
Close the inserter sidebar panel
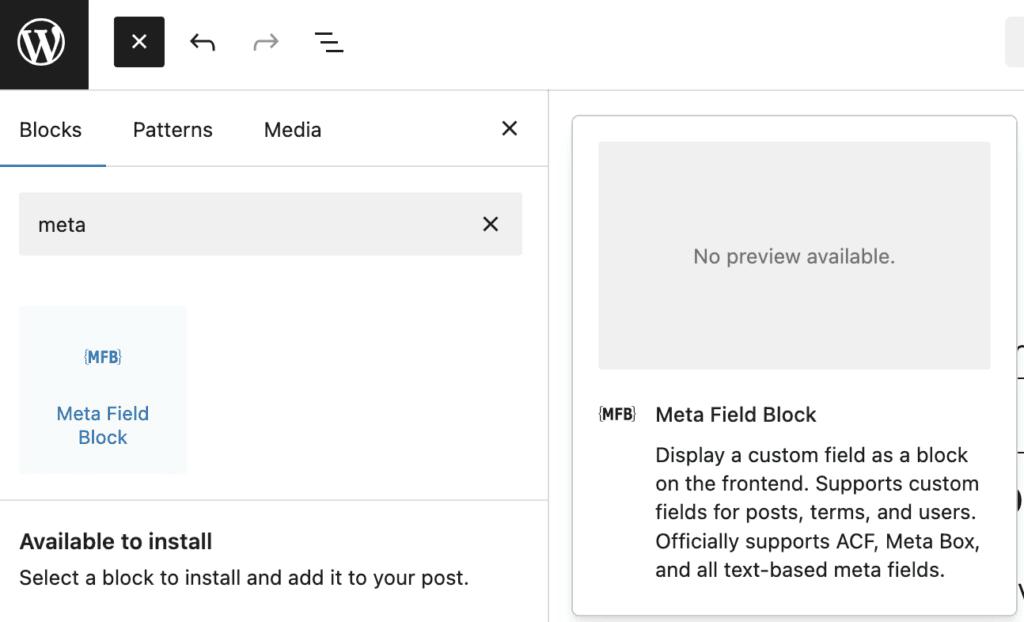509,128
